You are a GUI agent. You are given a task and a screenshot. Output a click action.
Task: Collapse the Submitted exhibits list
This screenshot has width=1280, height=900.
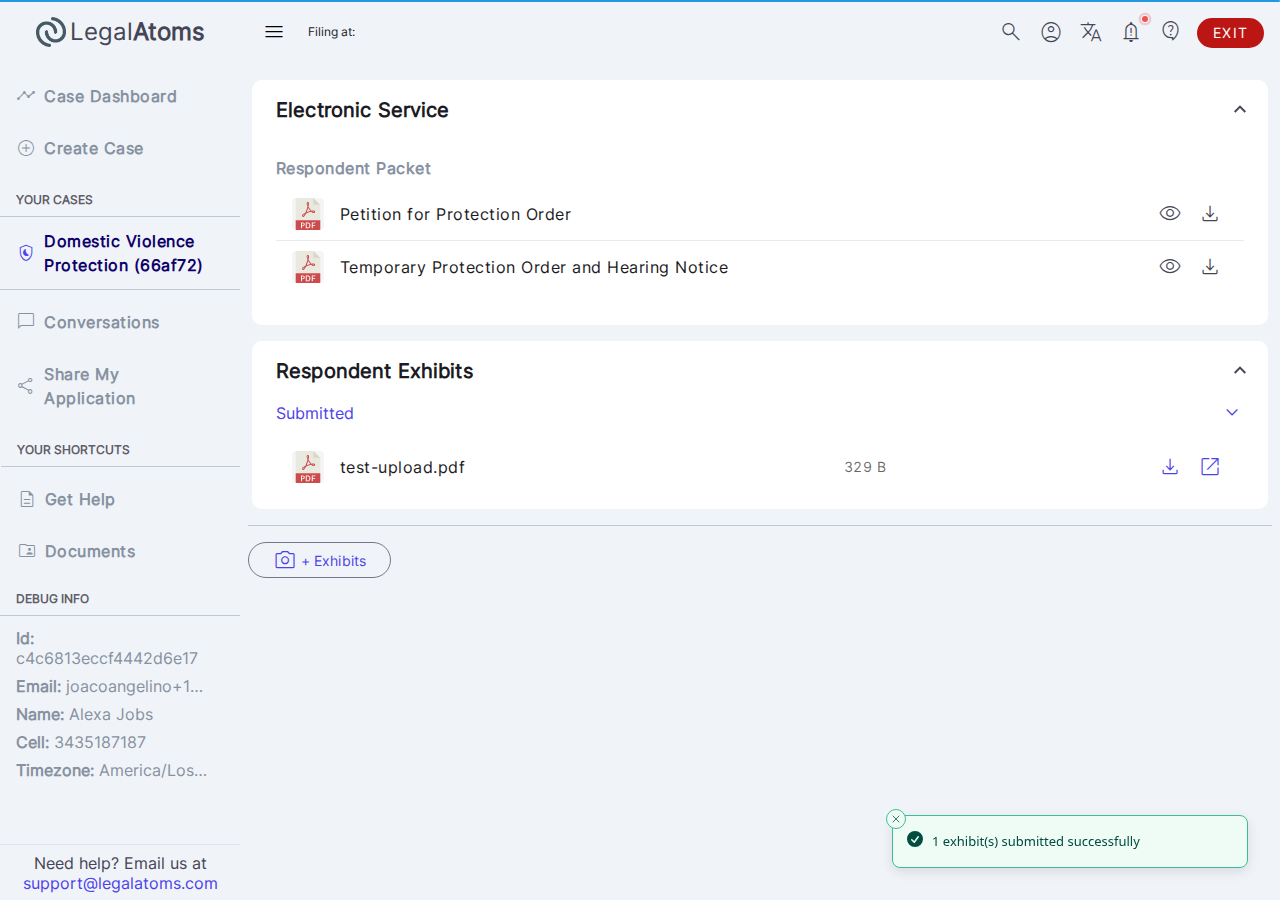pos(1232,412)
